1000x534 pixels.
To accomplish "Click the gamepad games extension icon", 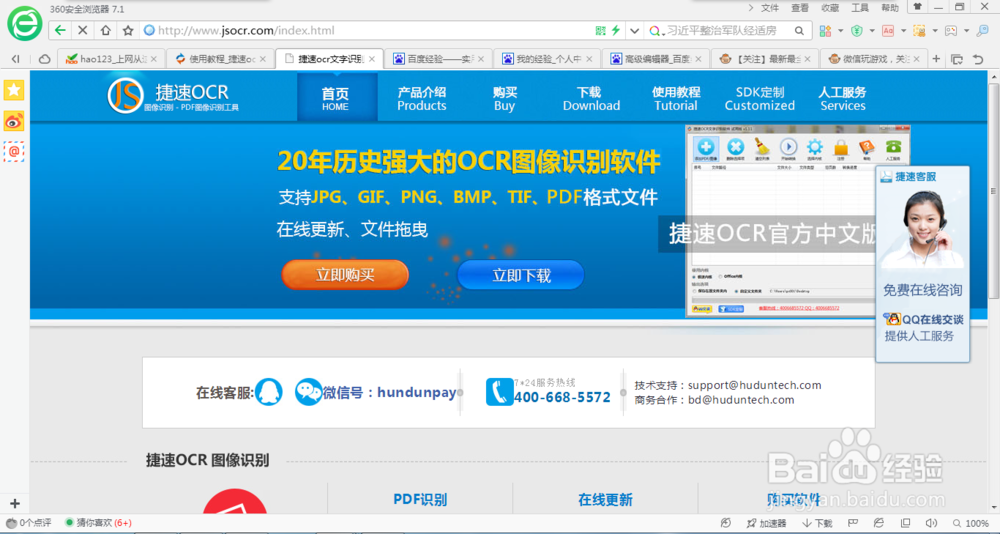I will click(951, 30).
